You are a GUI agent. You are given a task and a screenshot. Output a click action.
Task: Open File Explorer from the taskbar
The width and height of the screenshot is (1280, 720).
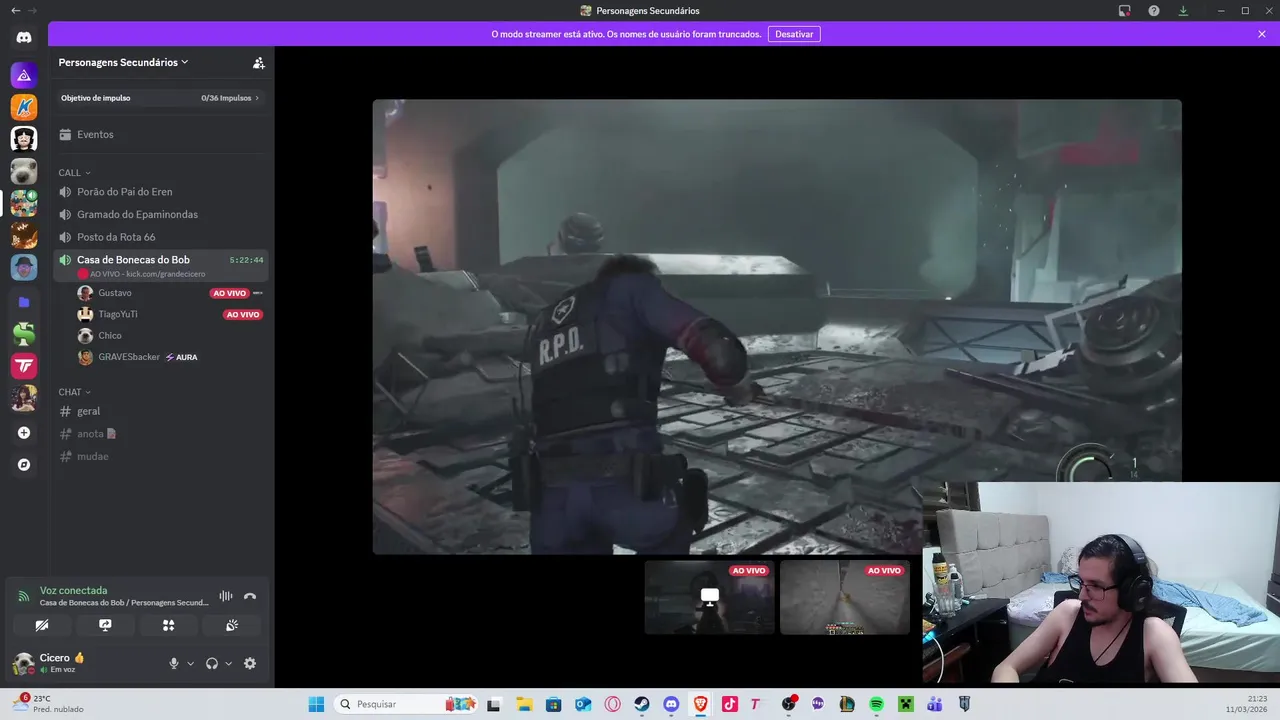pos(524,704)
